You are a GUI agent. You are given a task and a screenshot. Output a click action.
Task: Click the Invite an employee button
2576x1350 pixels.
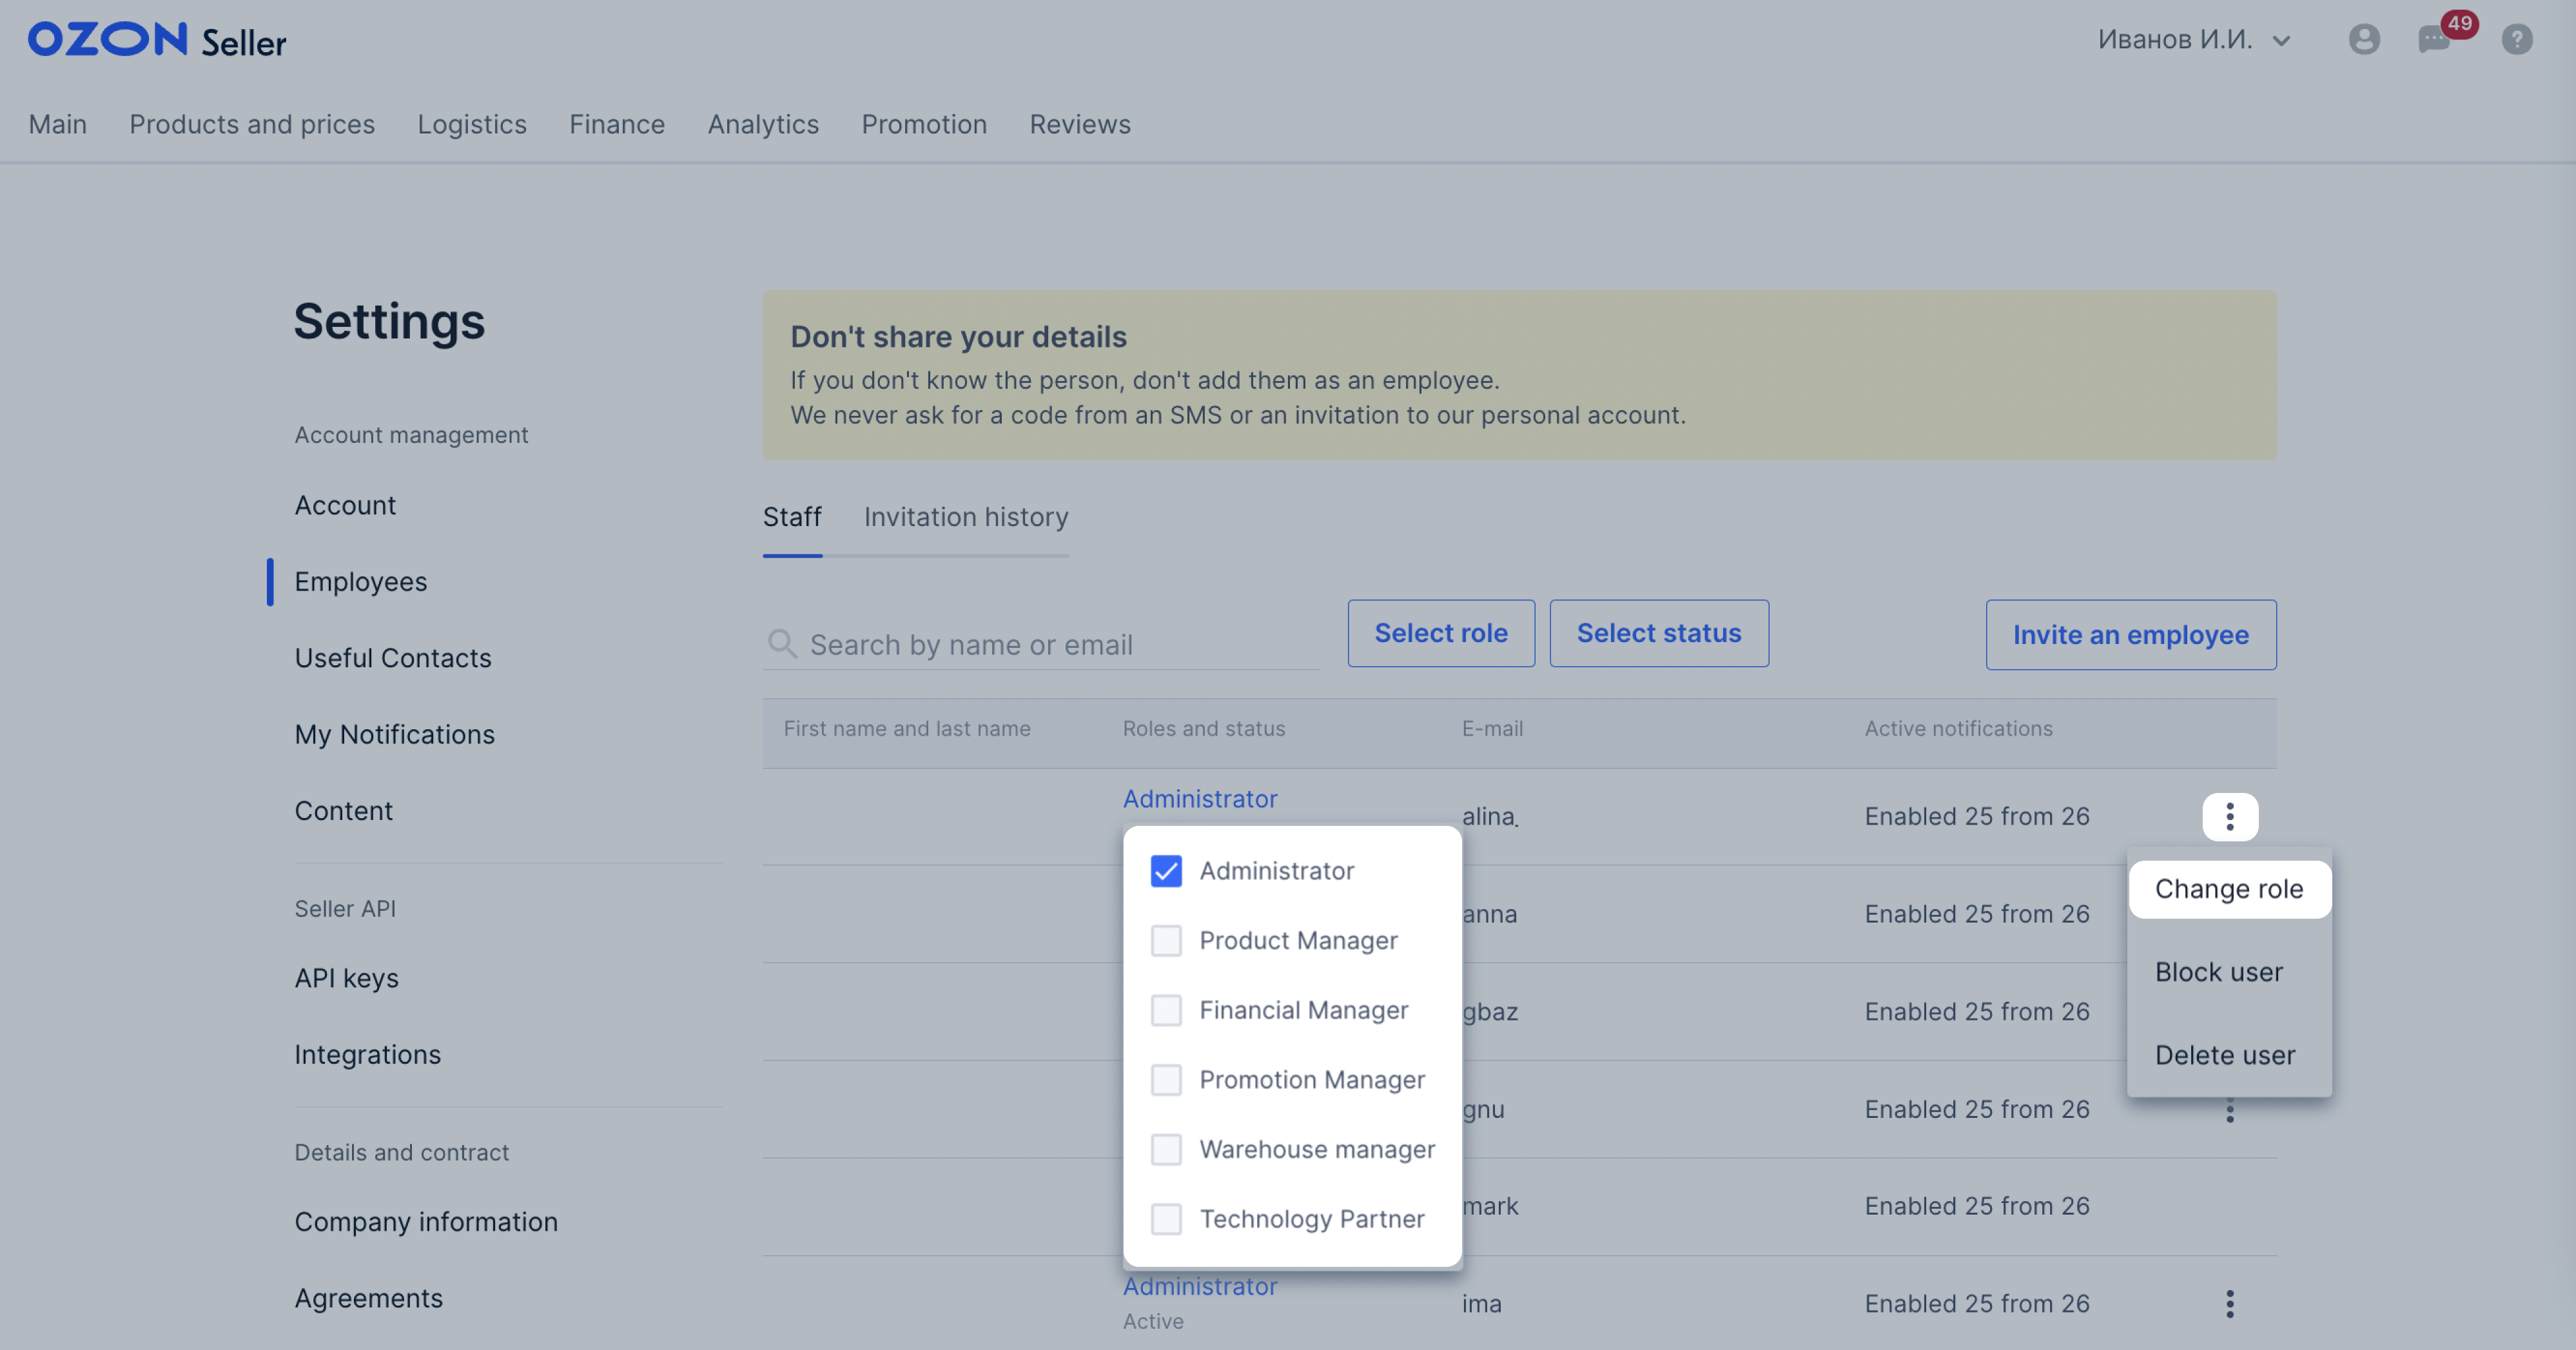[x=2131, y=635]
